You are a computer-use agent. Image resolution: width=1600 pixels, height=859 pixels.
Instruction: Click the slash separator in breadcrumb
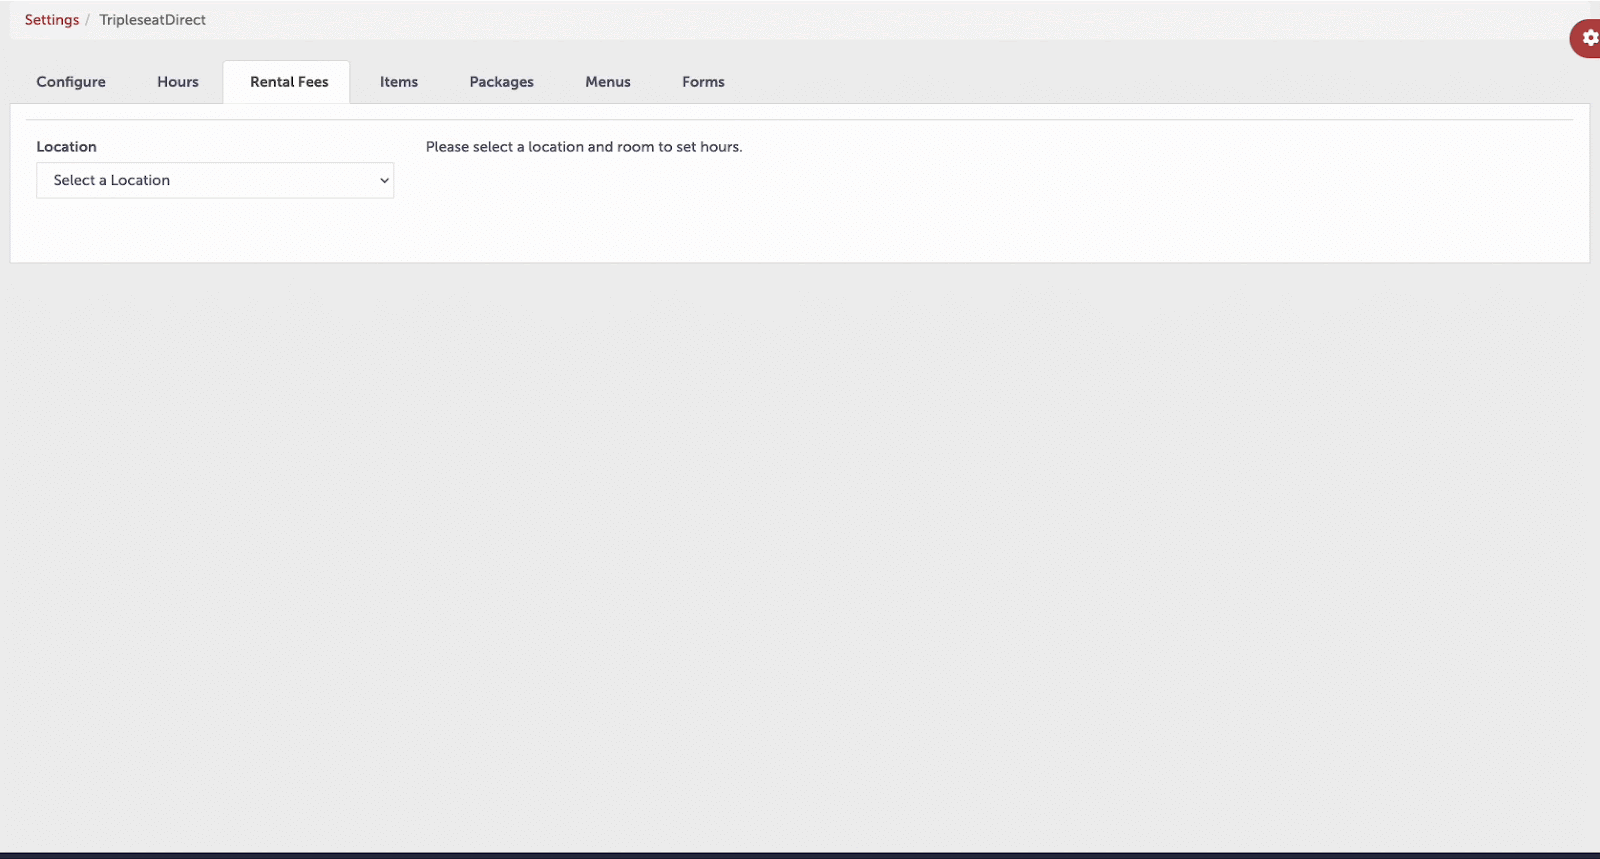[x=88, y=20]
